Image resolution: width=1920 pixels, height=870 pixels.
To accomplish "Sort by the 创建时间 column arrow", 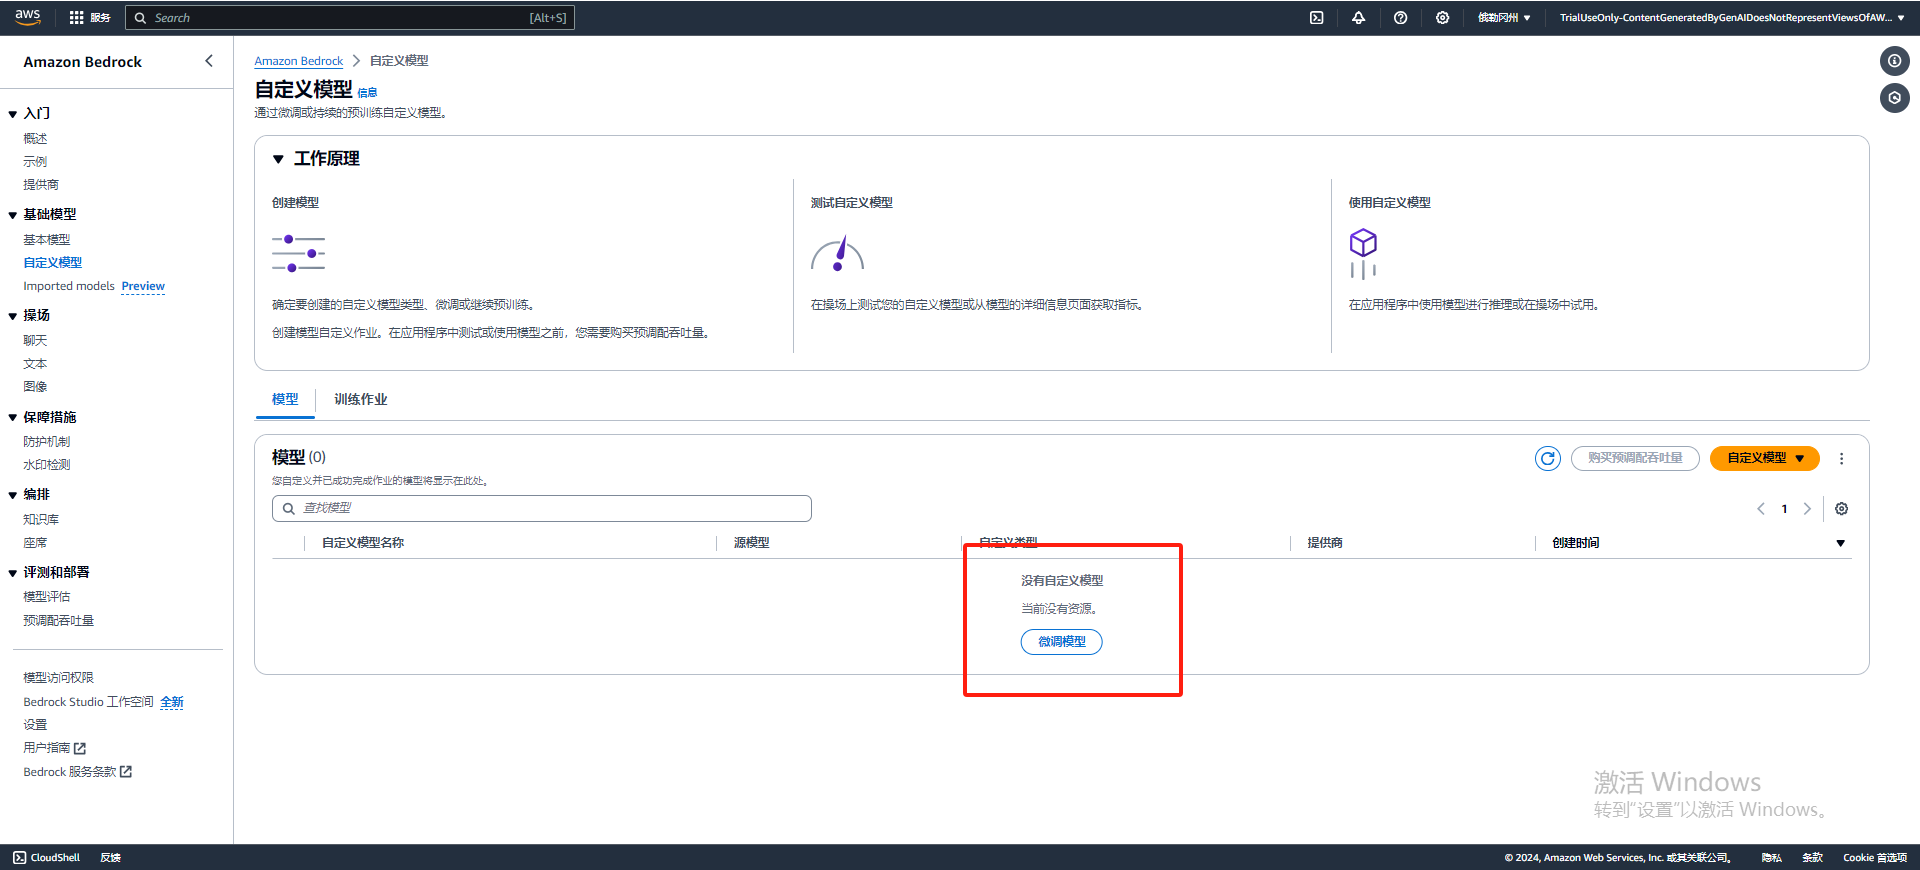I will [1840, 543].
